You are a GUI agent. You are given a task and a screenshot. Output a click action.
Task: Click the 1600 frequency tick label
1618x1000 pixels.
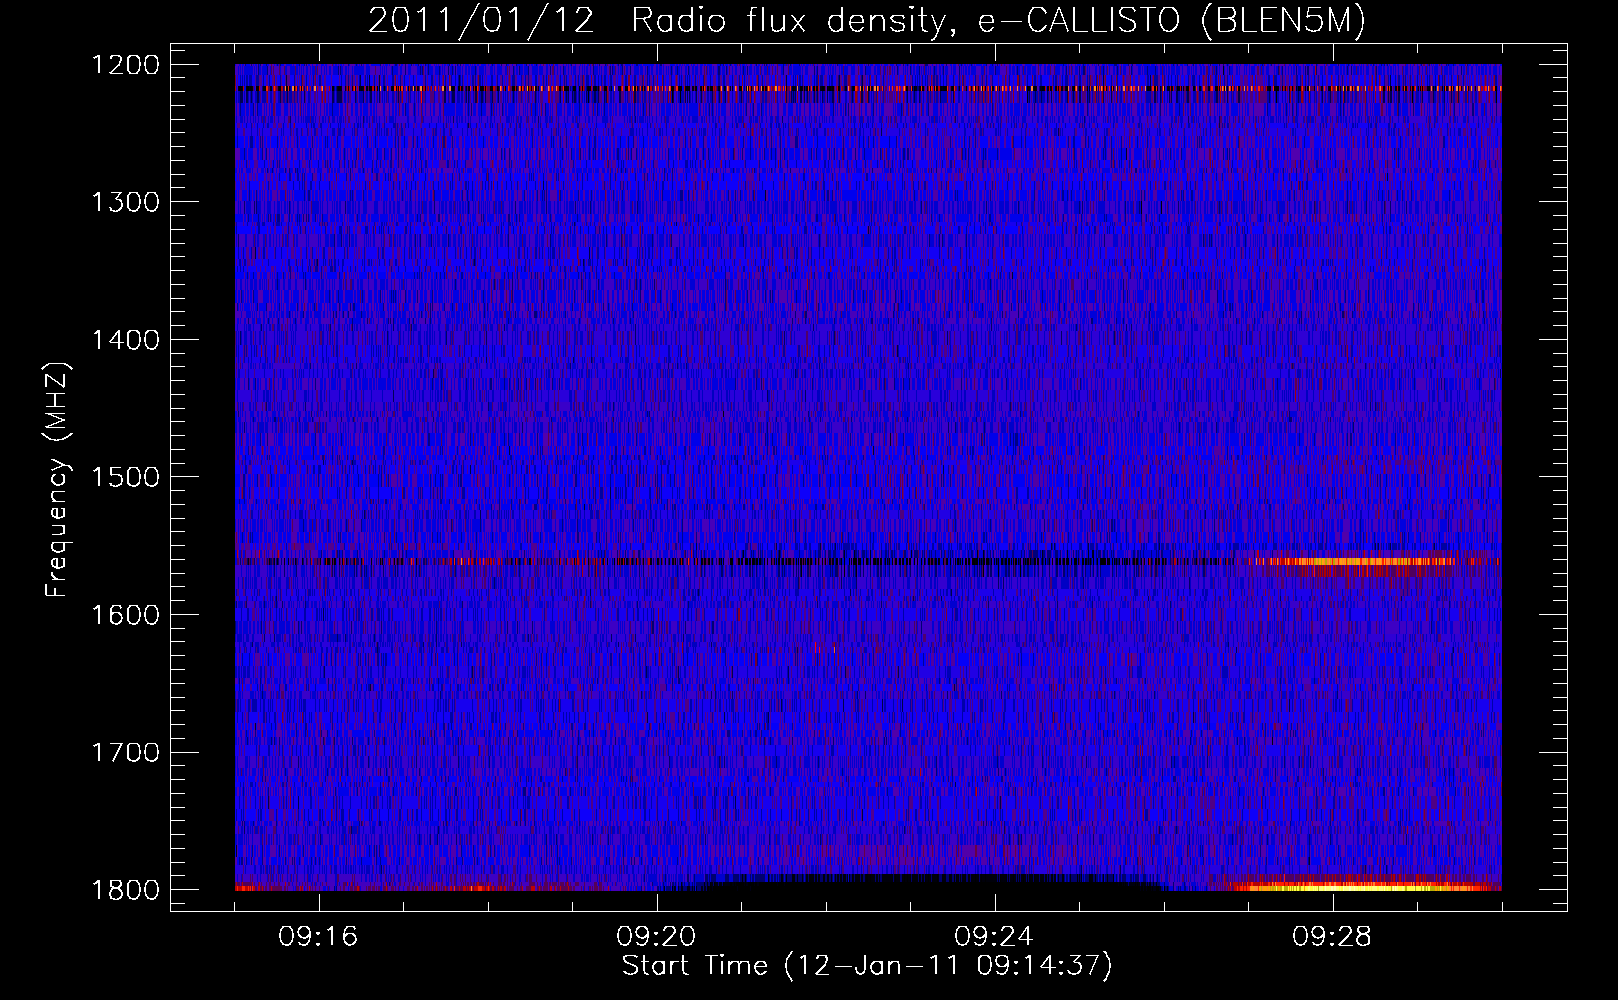pyautogui.click(x=125, y=615)
